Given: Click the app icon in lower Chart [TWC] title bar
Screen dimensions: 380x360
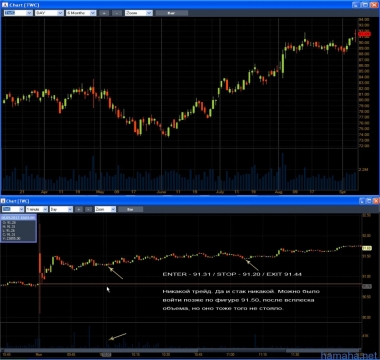Looking at the screenshot, I should 3,201.
